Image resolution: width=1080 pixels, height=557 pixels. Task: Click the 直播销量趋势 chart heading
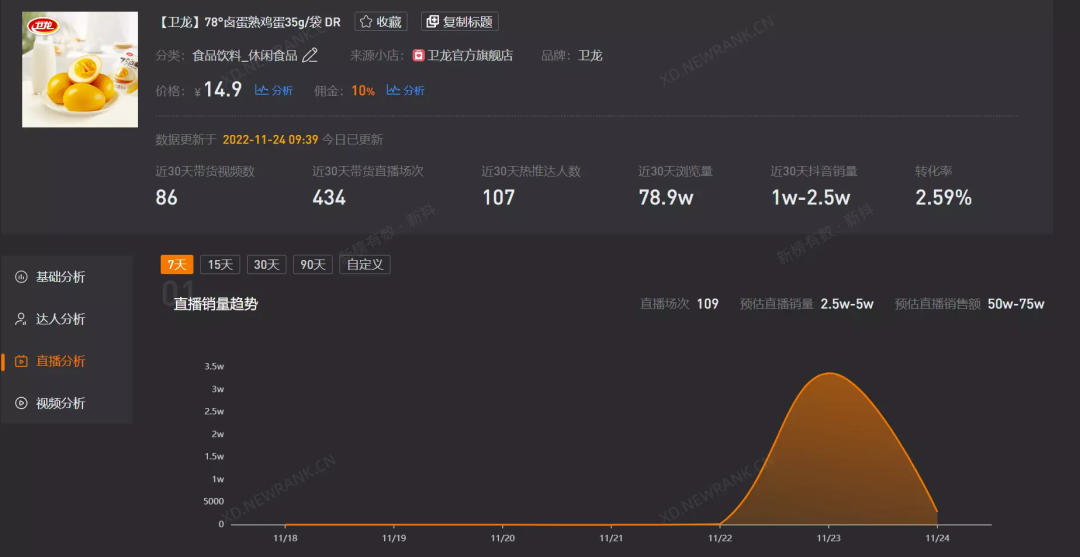click(216, 304)
